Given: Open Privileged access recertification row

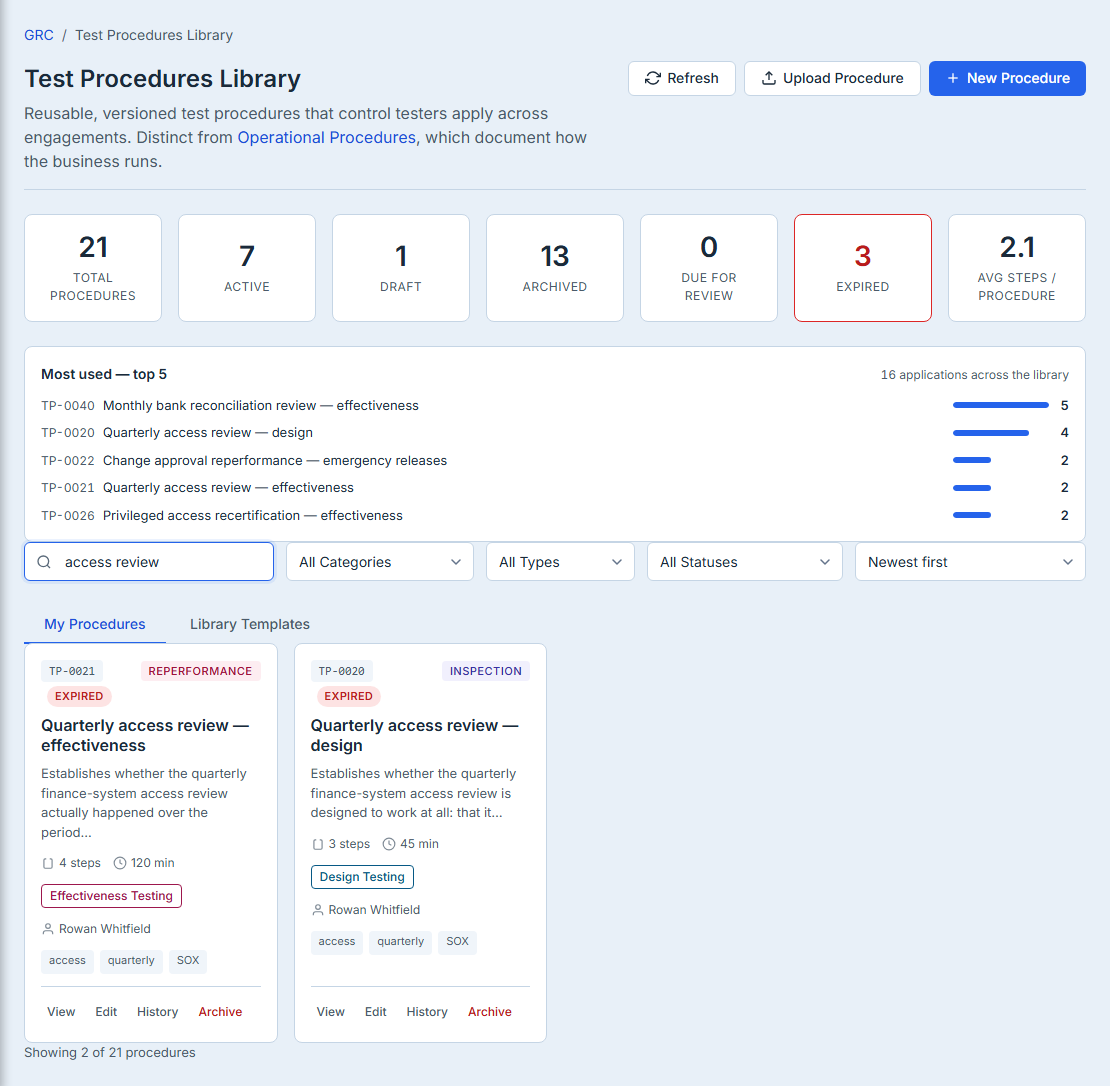Looking at the screenshot, I should (554, 515).
